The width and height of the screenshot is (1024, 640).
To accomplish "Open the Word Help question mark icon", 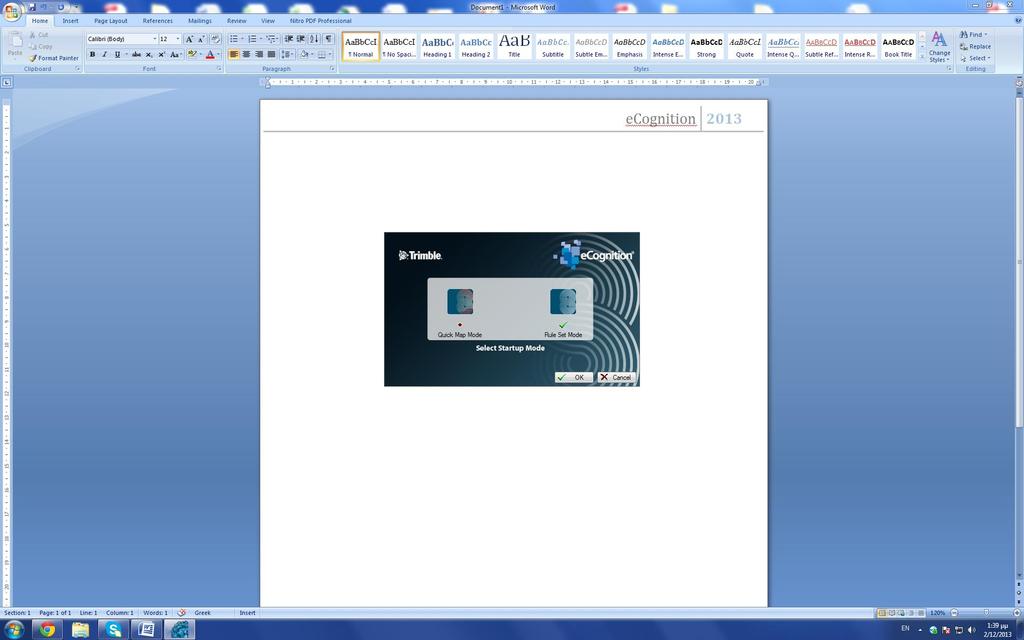I will pyautogui.click(x=1017, y=21).
